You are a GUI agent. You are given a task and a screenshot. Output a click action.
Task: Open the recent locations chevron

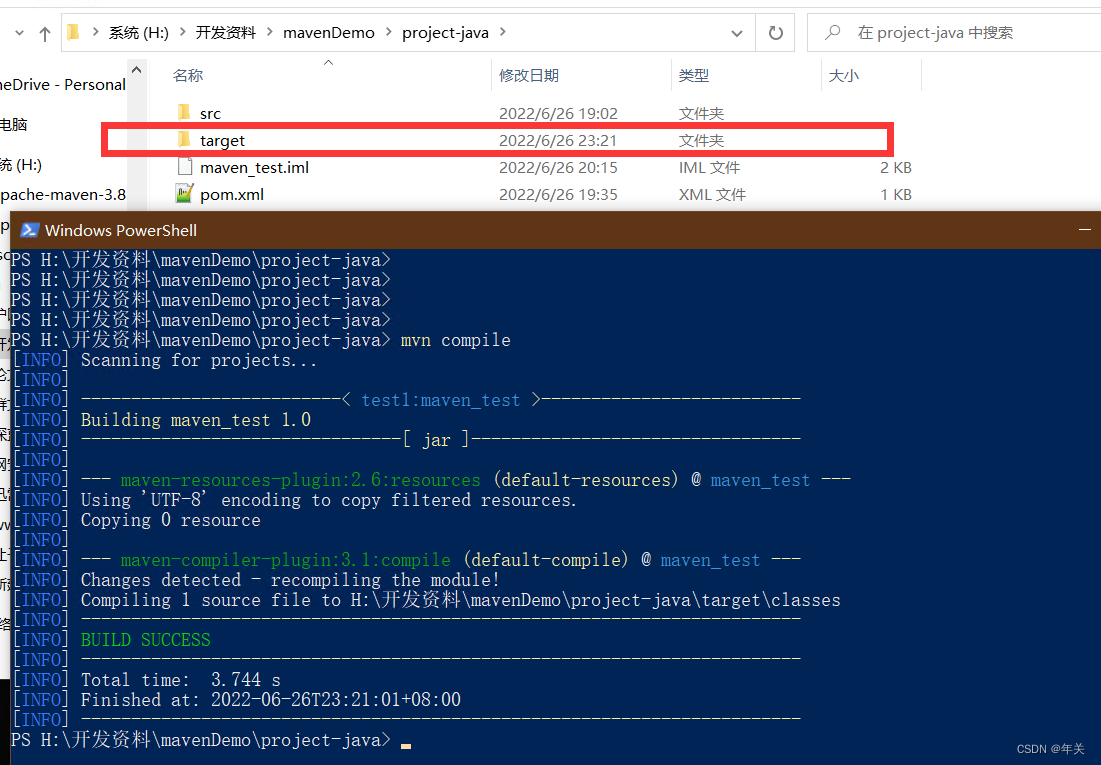pos(20,33)
